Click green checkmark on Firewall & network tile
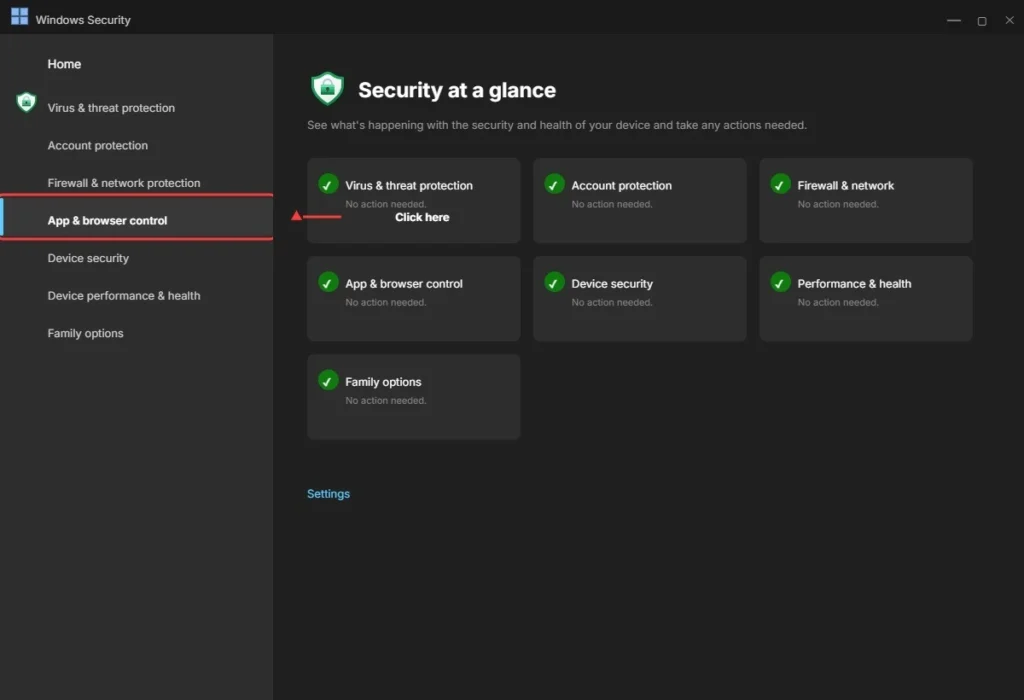 (780, 184)
